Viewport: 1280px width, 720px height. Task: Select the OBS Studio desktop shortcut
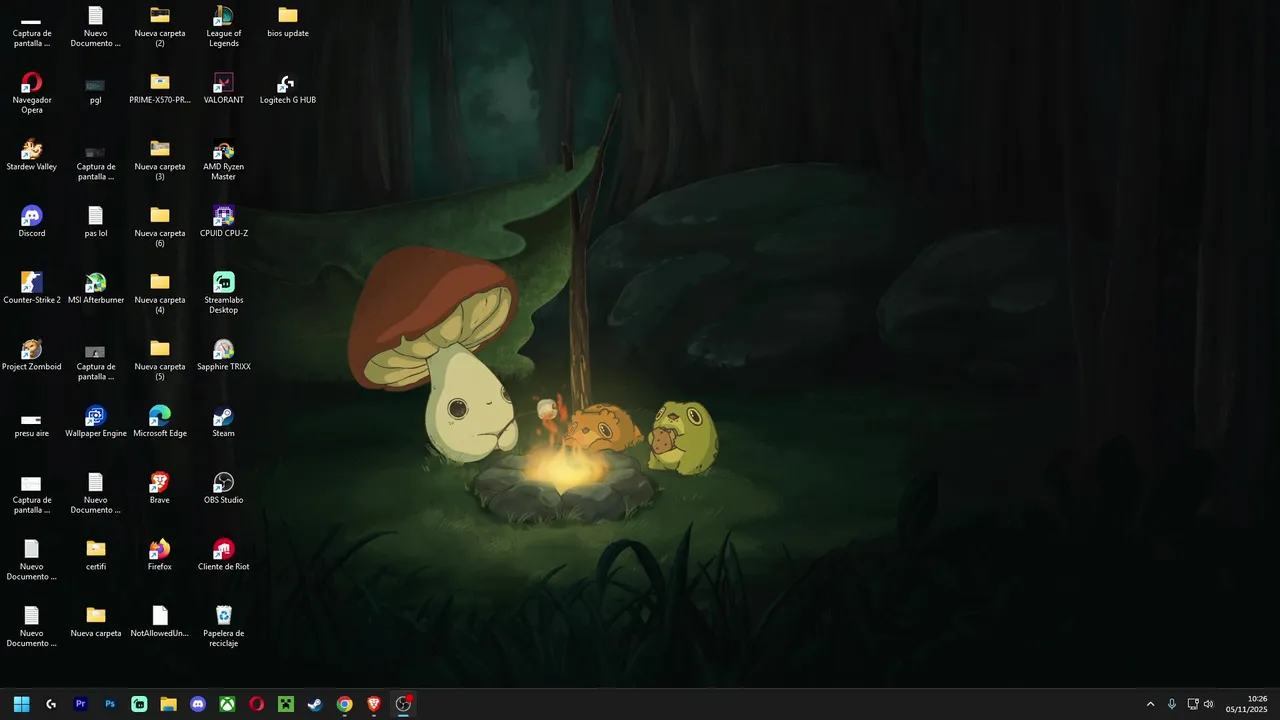[224, 488]
